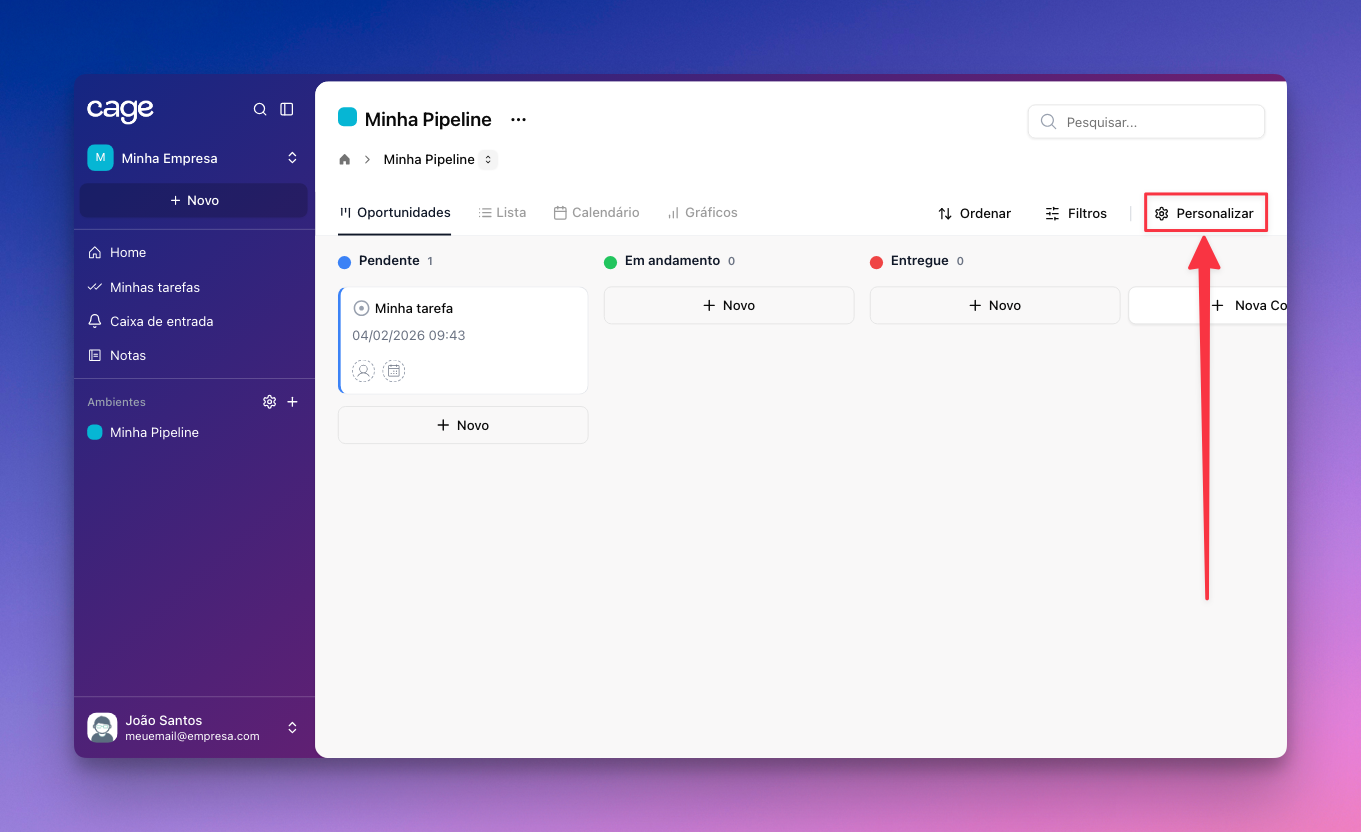Click the home icon in breadcrumb
Screen dimensions: 1361x832
pyautogui.click(x=345, y=160)
